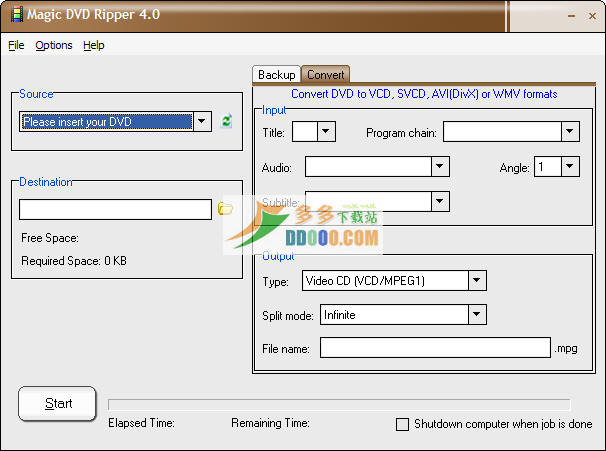This screenshot has height=451, width=606.
Task: Open the Help menu
Action: (x=94, y=45)
